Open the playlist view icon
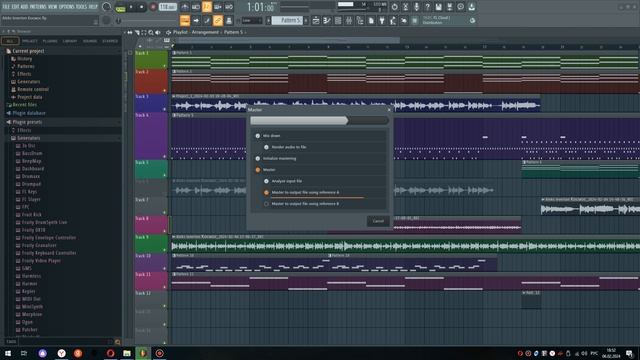The image size is (640, 360). [316, 20]
